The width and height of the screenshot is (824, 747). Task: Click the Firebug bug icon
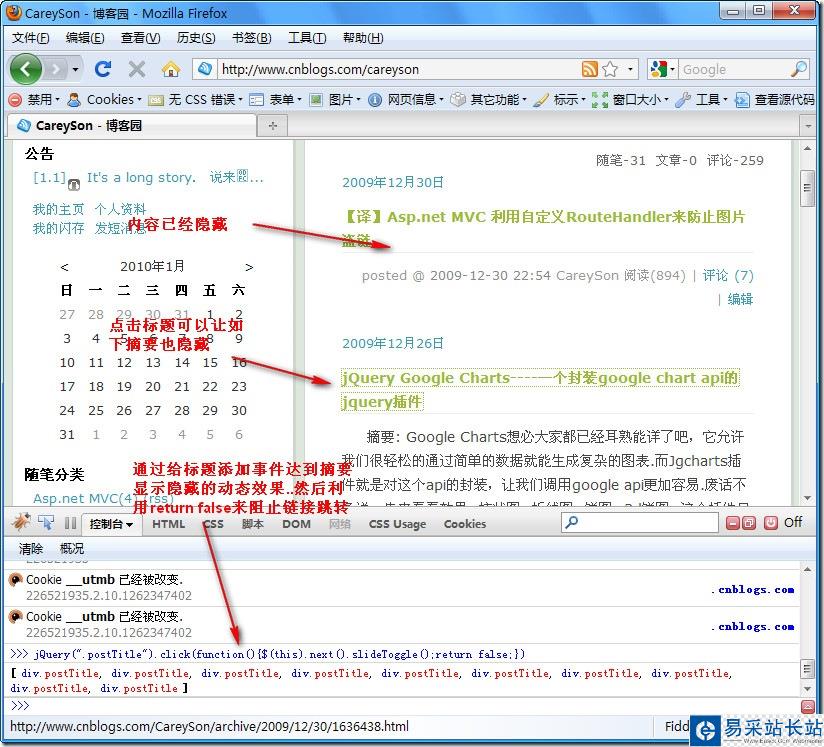pyautogui.click(x=21, y=523)
